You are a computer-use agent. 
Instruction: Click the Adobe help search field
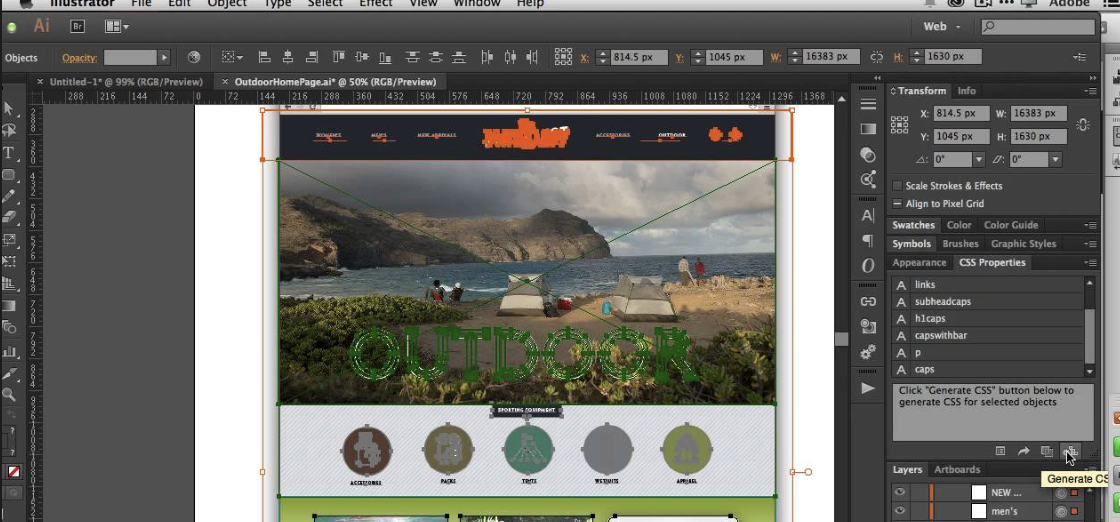1038,26
